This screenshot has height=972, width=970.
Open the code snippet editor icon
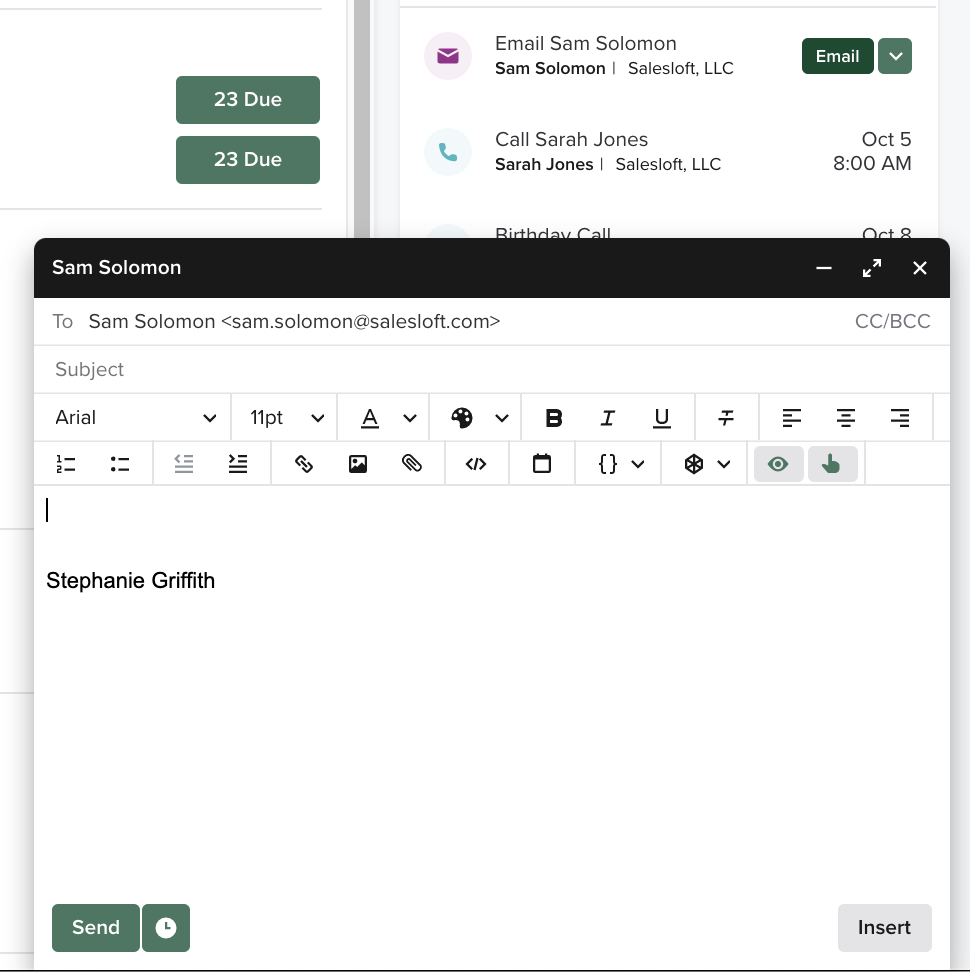coord(477,463)
